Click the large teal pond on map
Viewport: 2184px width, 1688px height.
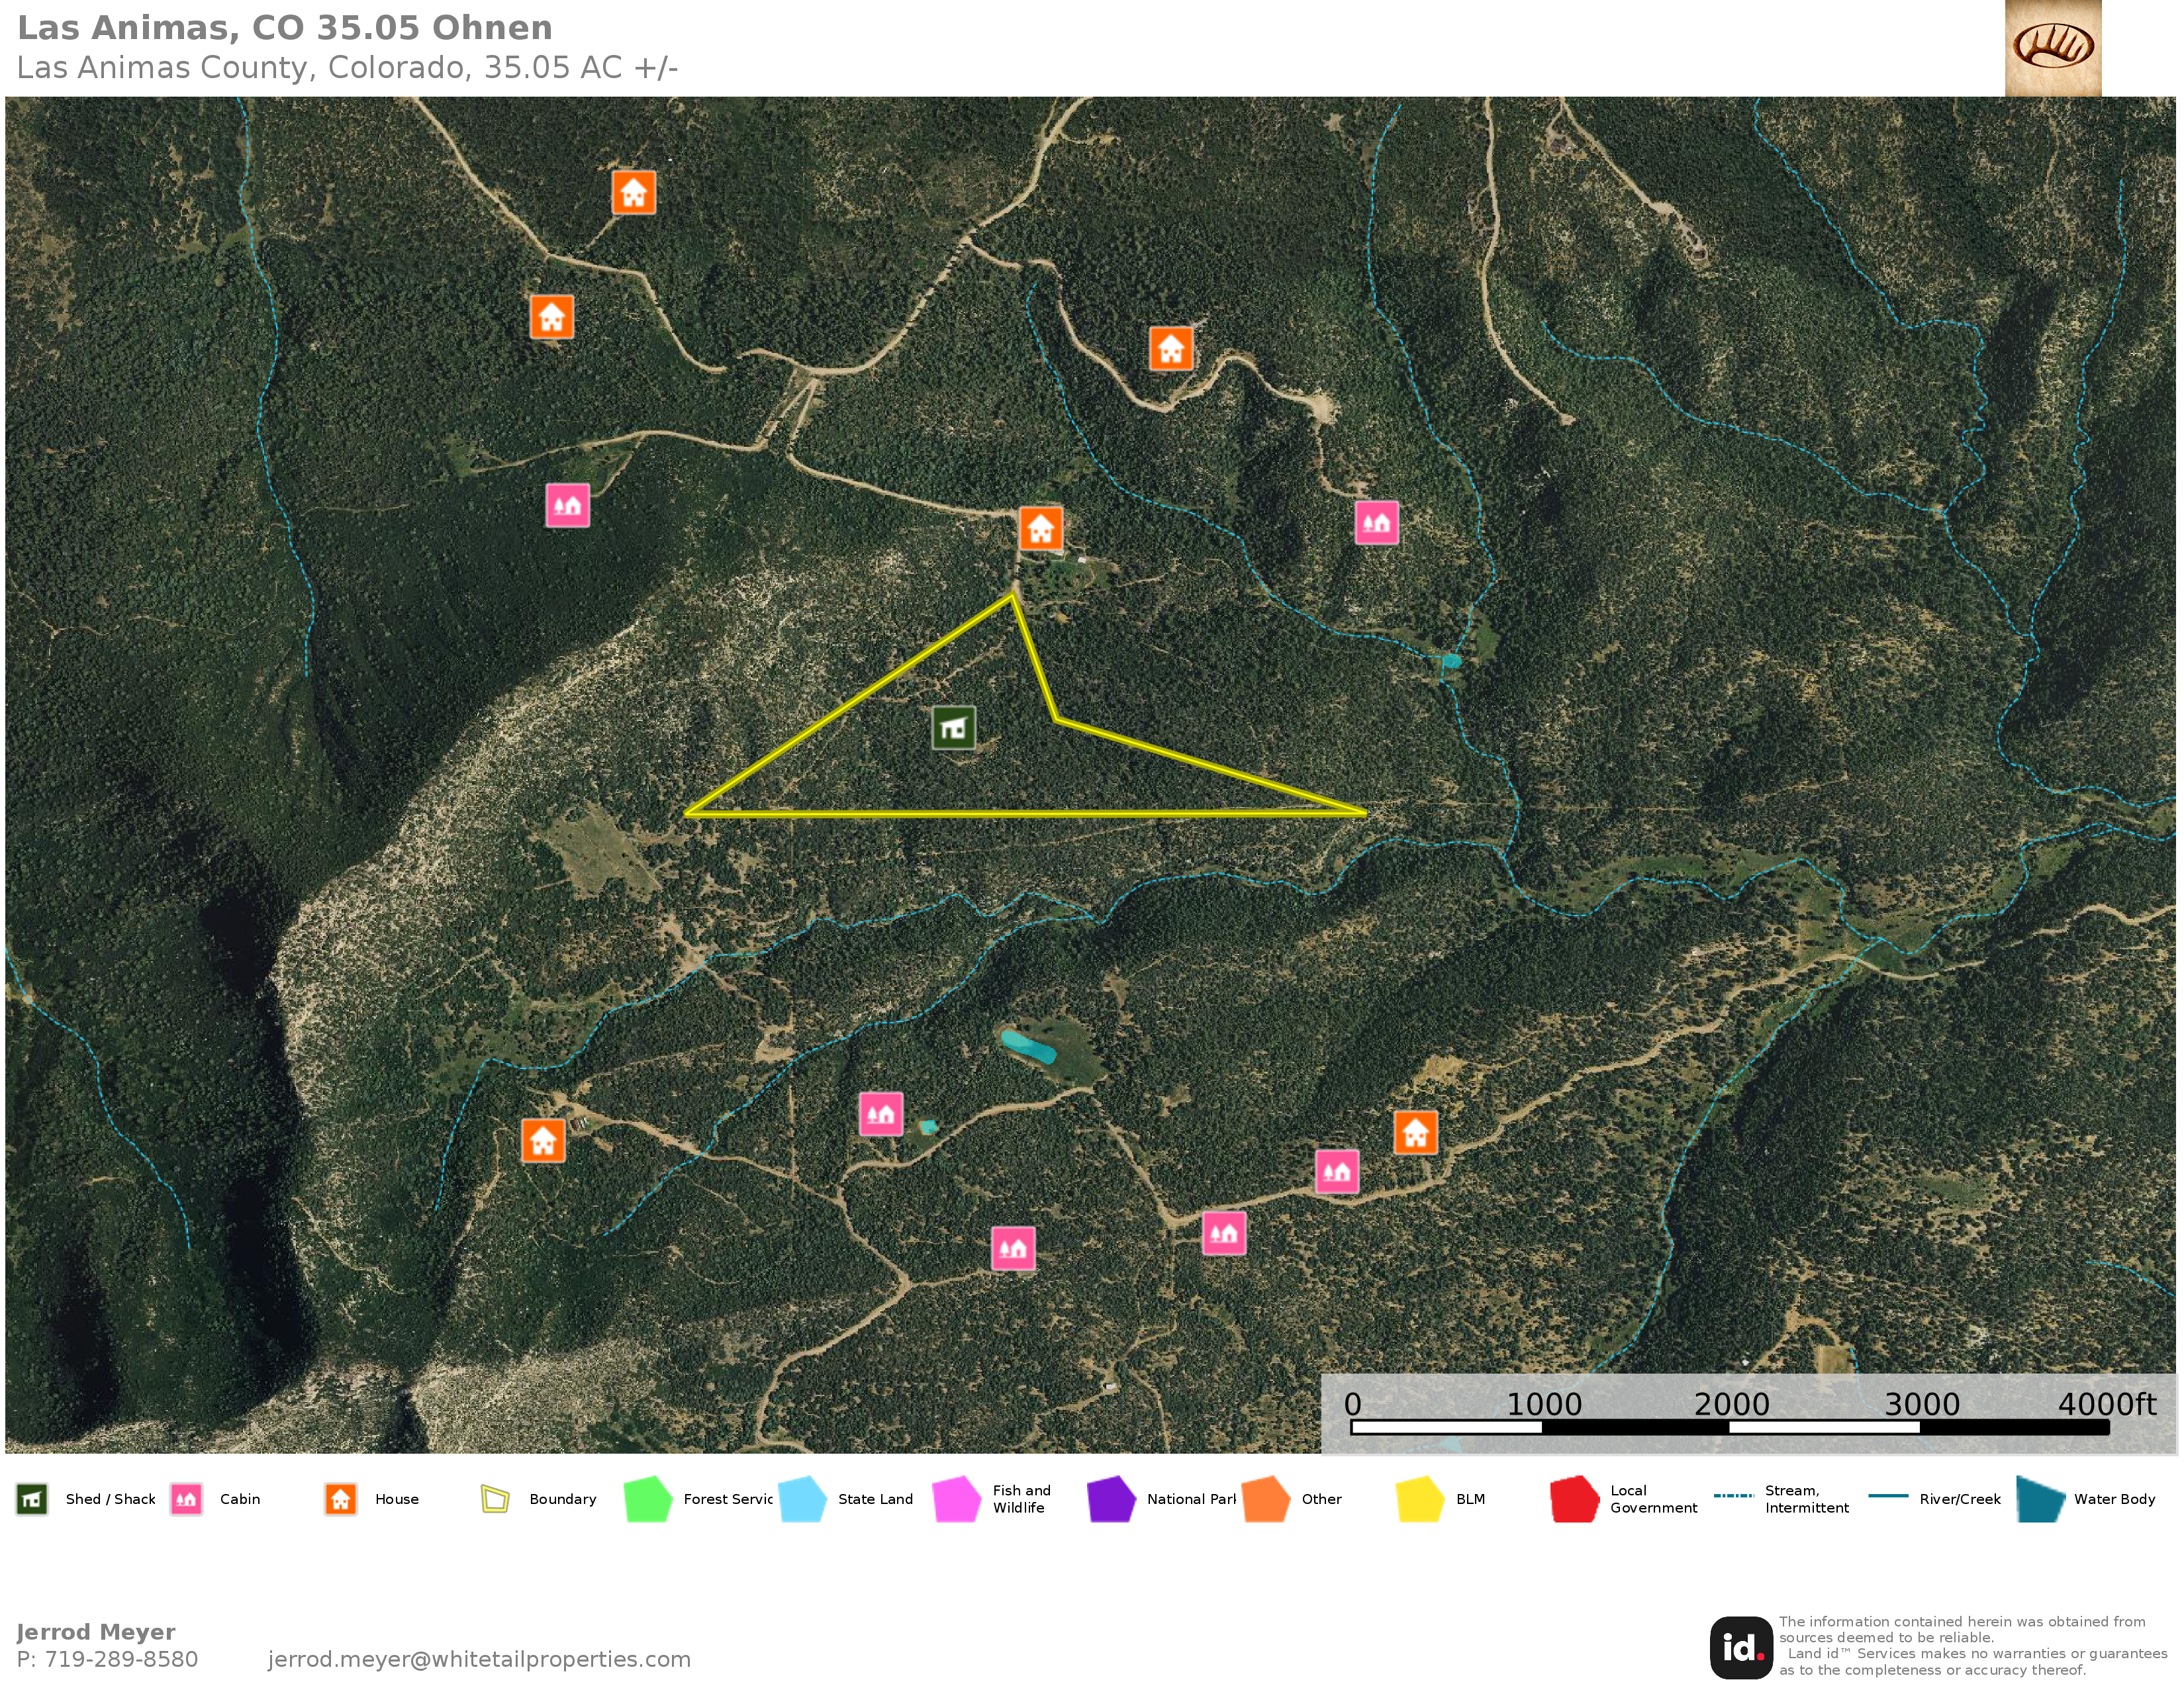[1028, 1046]
